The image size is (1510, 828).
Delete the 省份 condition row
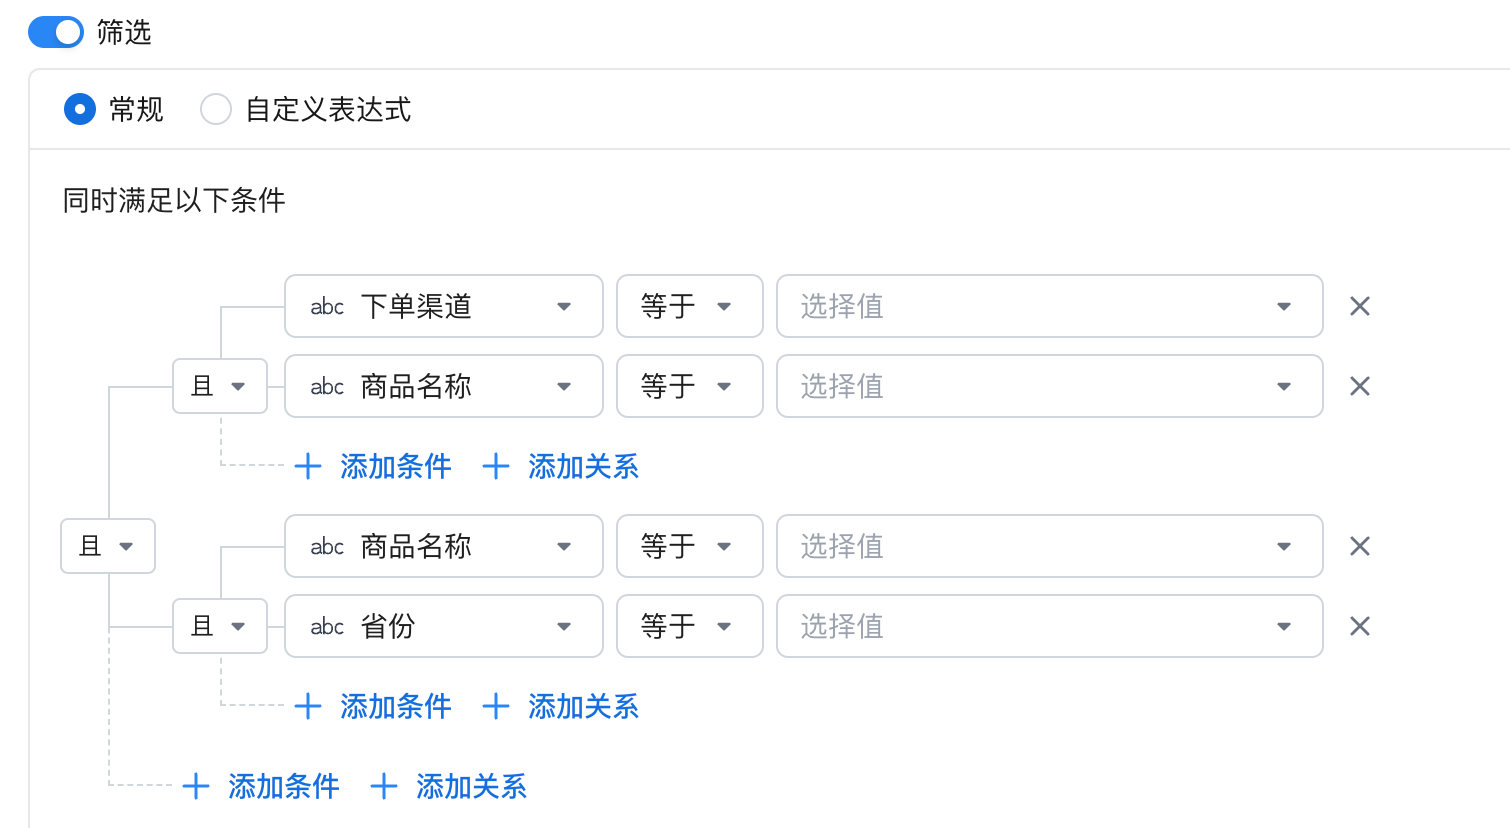[1359, 626]
